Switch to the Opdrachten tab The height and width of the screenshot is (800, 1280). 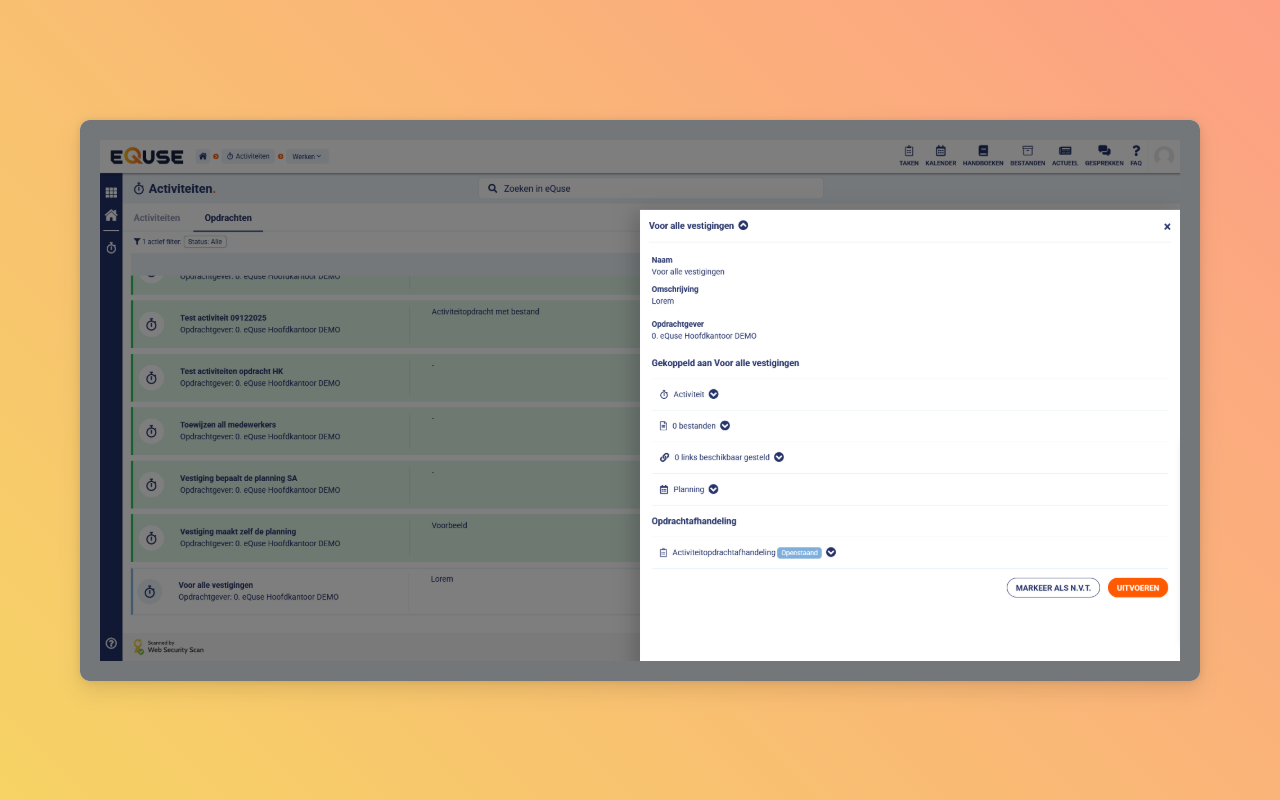228,217
